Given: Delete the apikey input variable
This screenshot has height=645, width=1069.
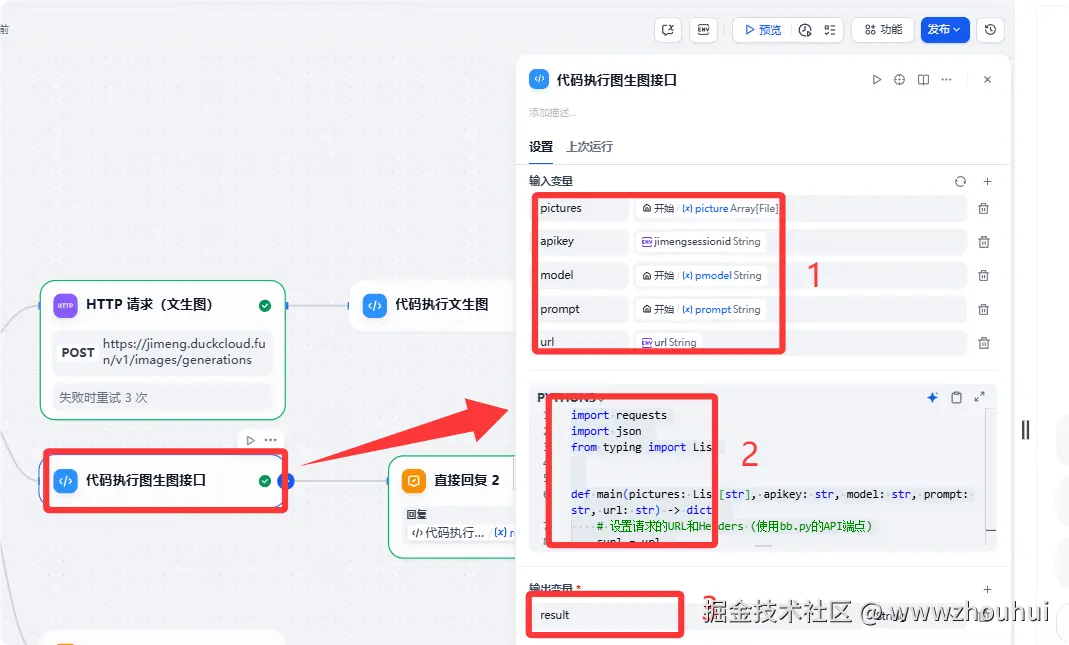Looking at the screenshot, I should coord(984,242).
